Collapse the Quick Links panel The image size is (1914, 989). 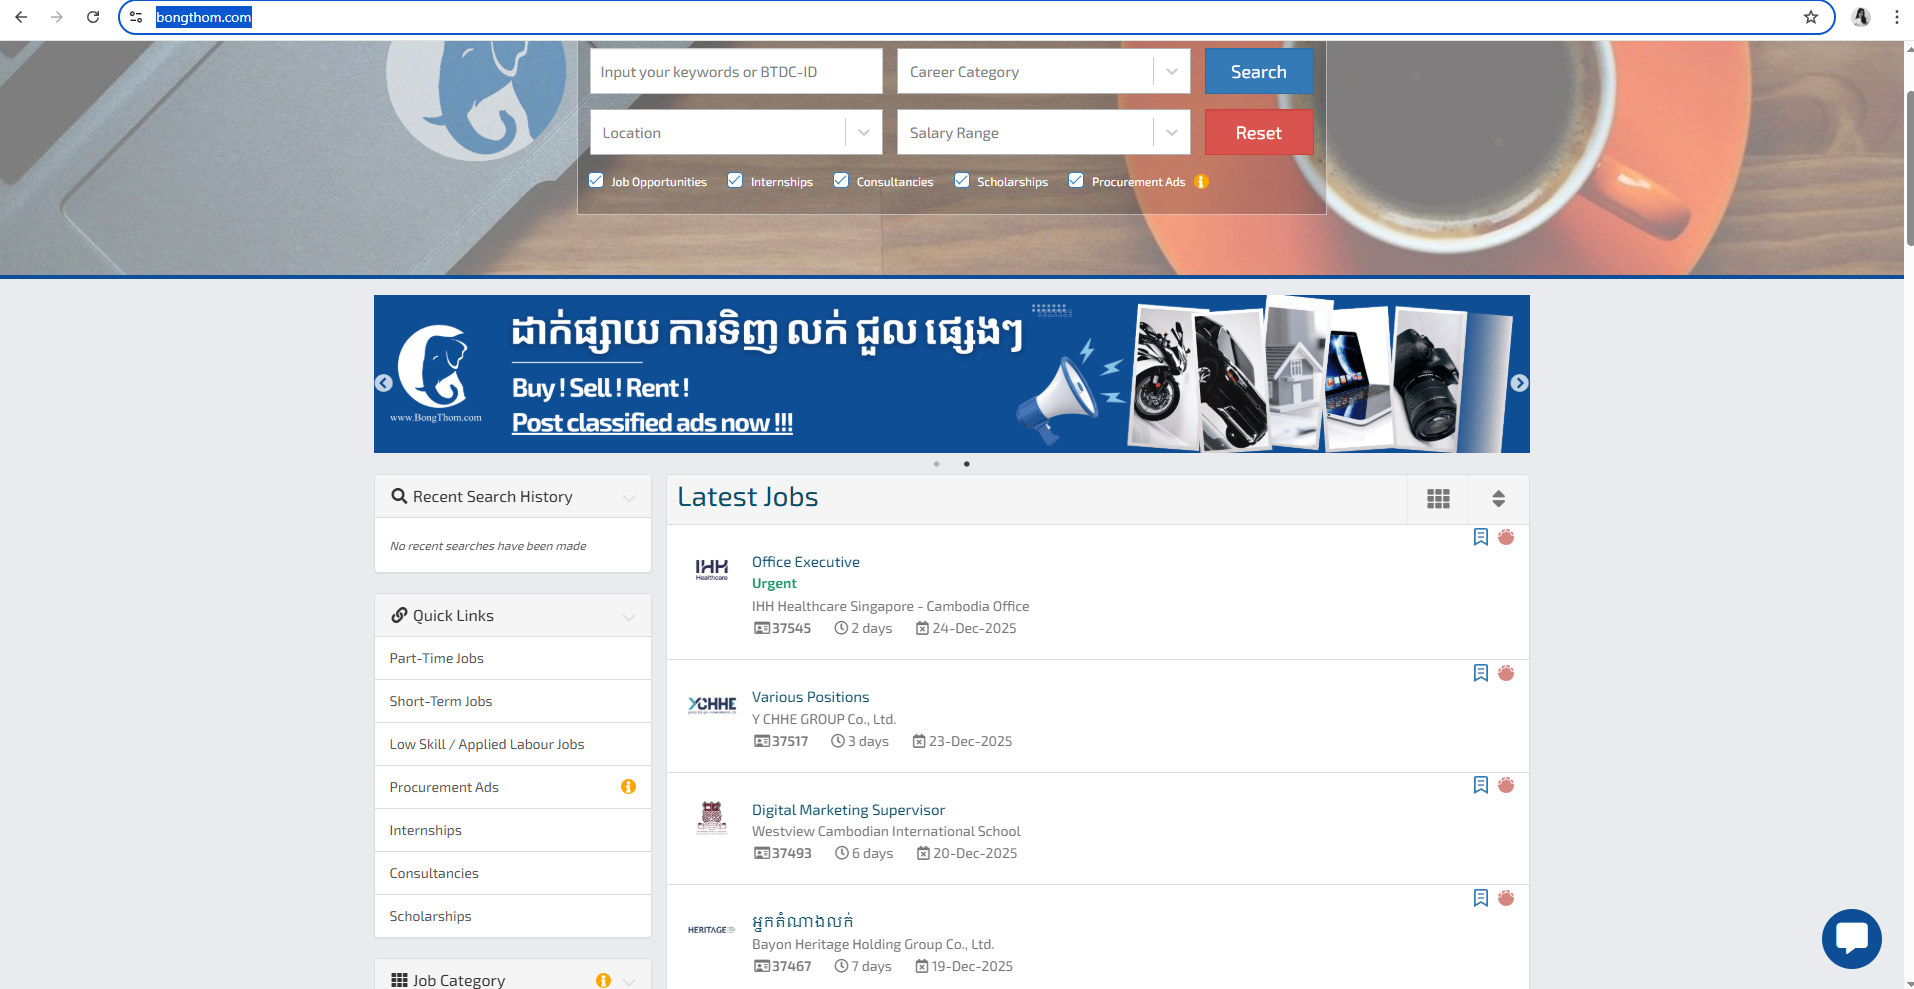(x=628, y=616)
